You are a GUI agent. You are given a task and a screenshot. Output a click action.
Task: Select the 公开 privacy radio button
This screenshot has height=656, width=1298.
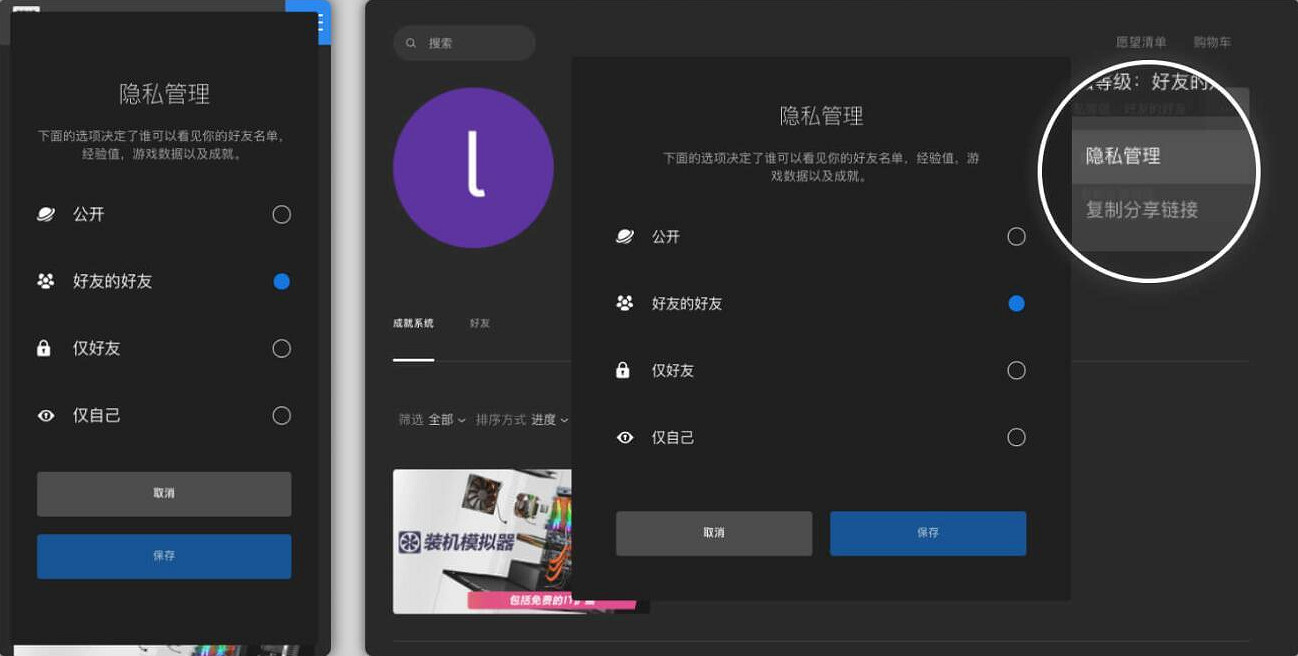tap(1017, 237)
